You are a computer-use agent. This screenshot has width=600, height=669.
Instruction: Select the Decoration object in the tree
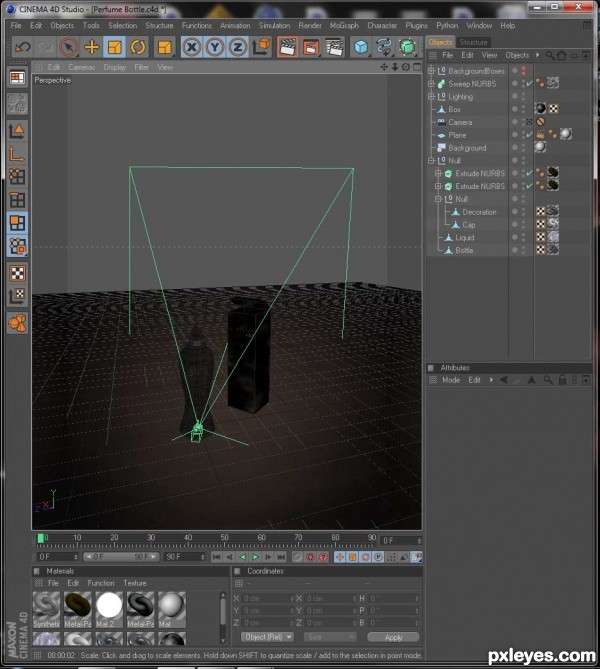tap(479, 212)
